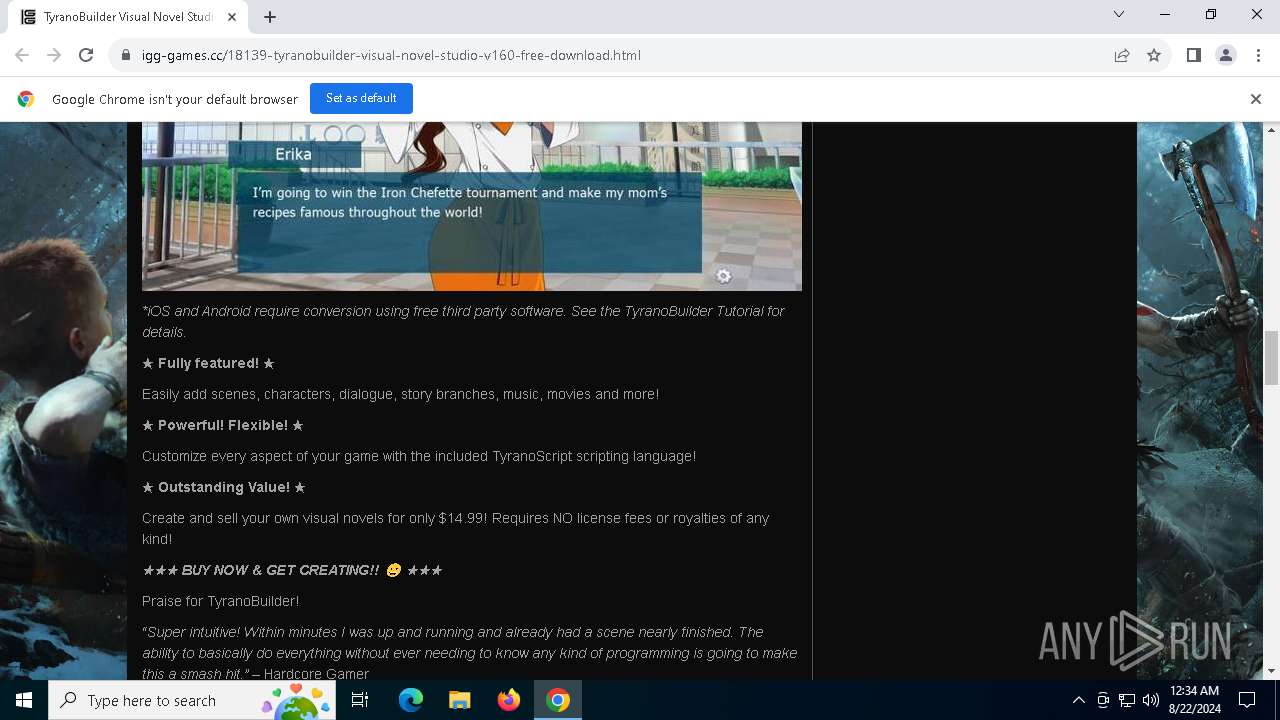Open the notification center
This screenshot has height=720, width=1280.
[x=1247, y=700]
